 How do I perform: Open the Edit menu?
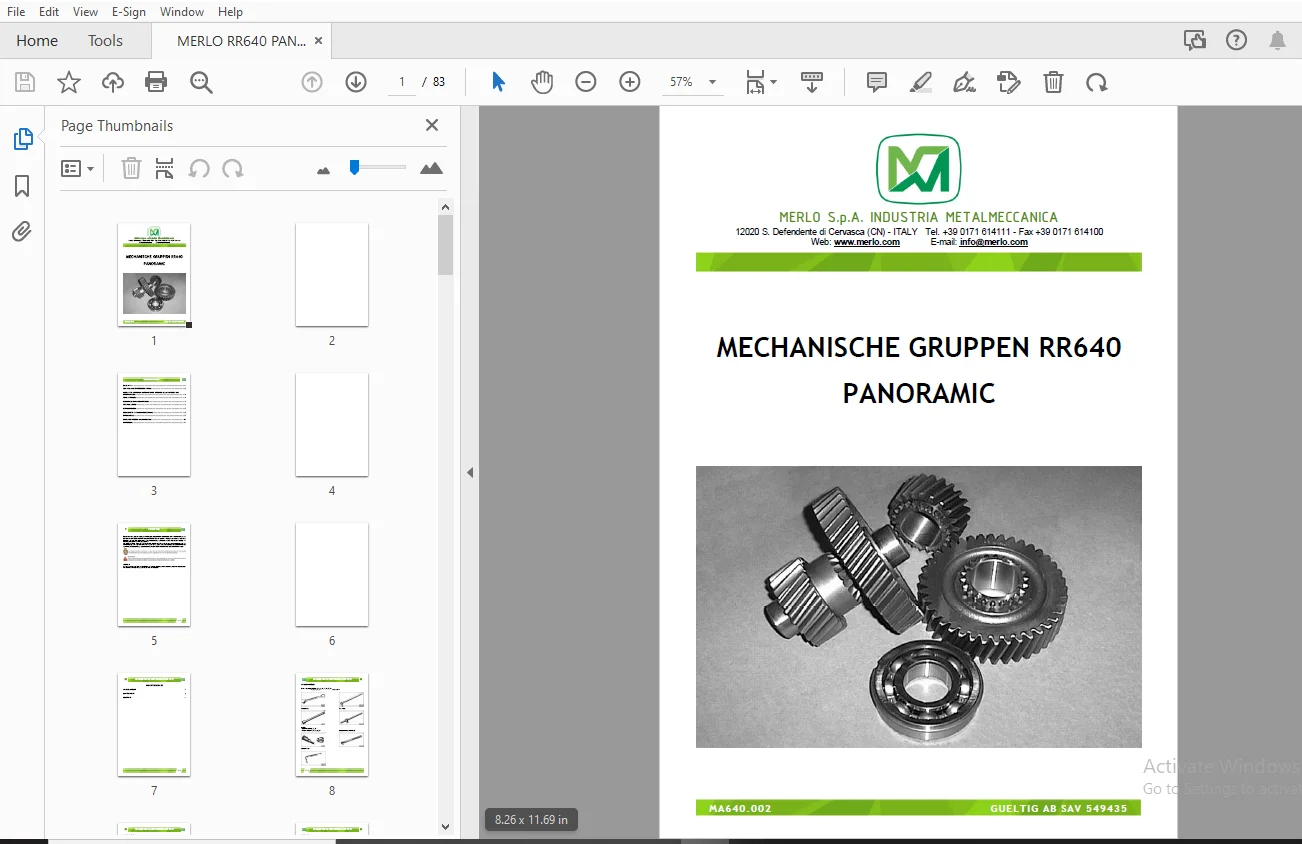[49, 12]
